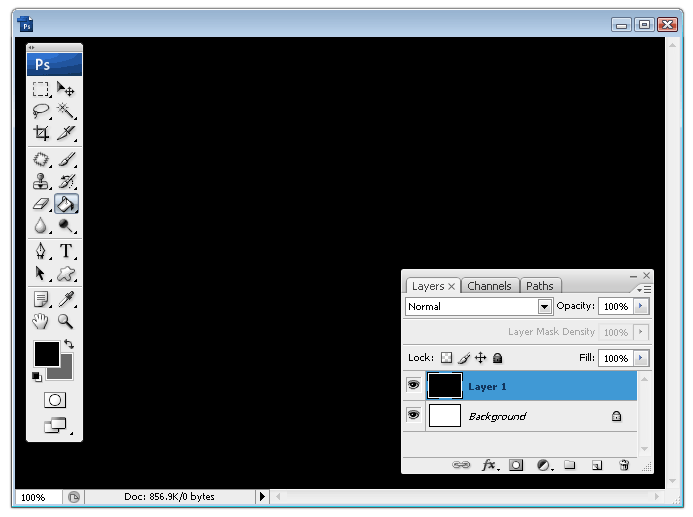
Task: Click the Fill value field
Action: (x=616, y=358)
